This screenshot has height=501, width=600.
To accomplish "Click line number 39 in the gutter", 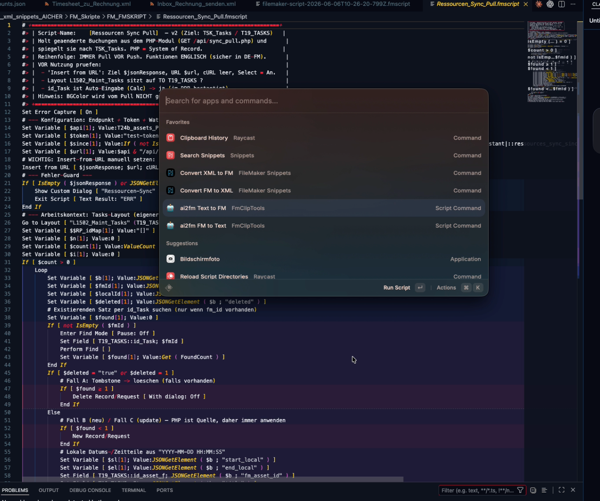I will [x=8, y=325].
